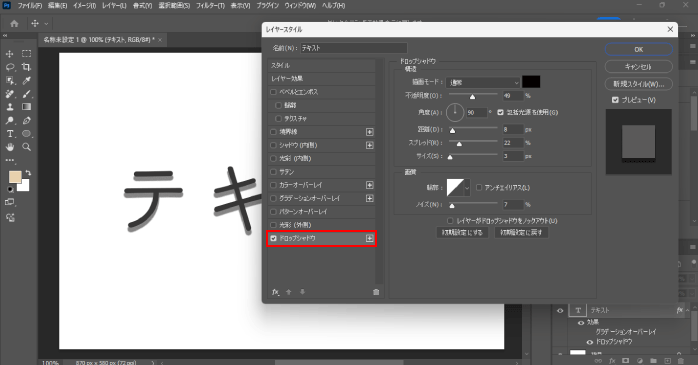
Task: Select the Pen tool
Action: [x=27, y=120]
